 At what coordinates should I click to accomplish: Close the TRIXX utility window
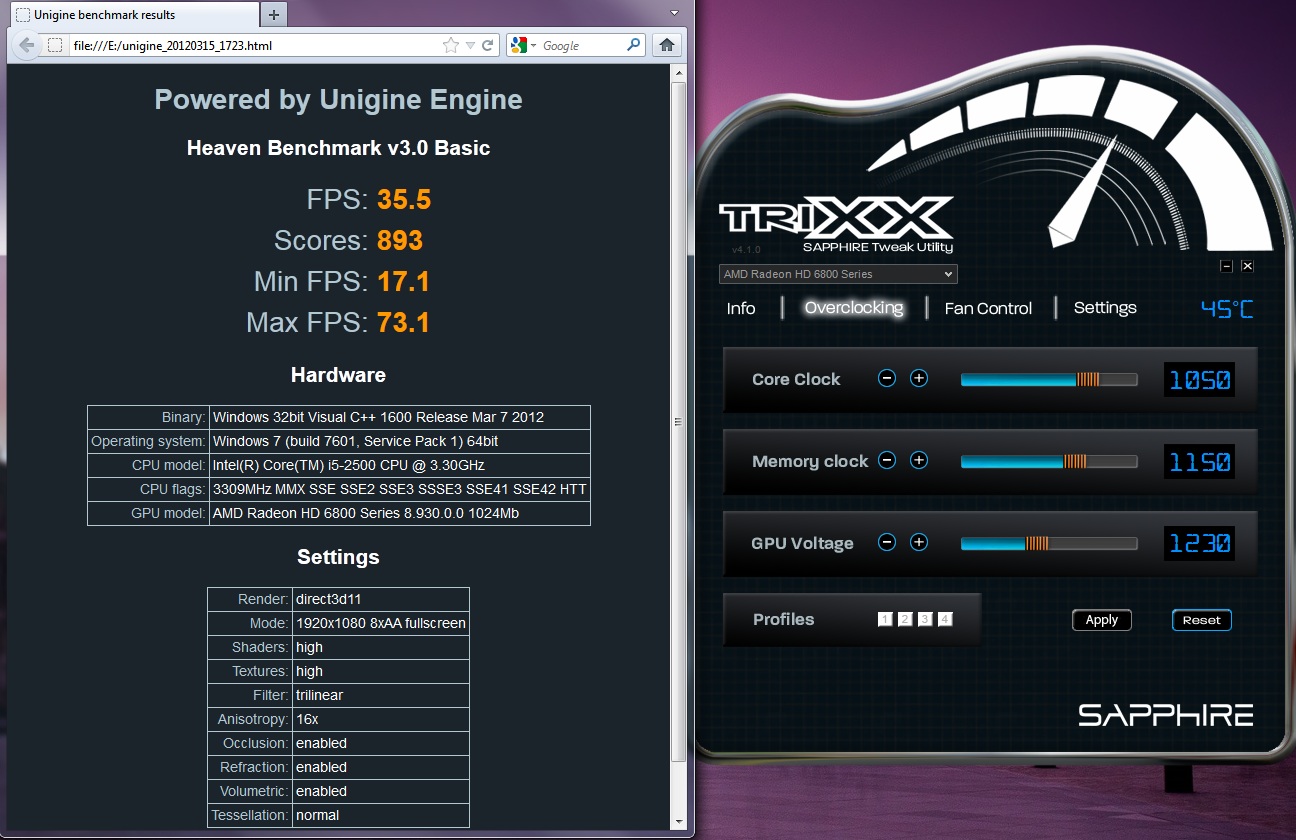(x=1247, y=266)
